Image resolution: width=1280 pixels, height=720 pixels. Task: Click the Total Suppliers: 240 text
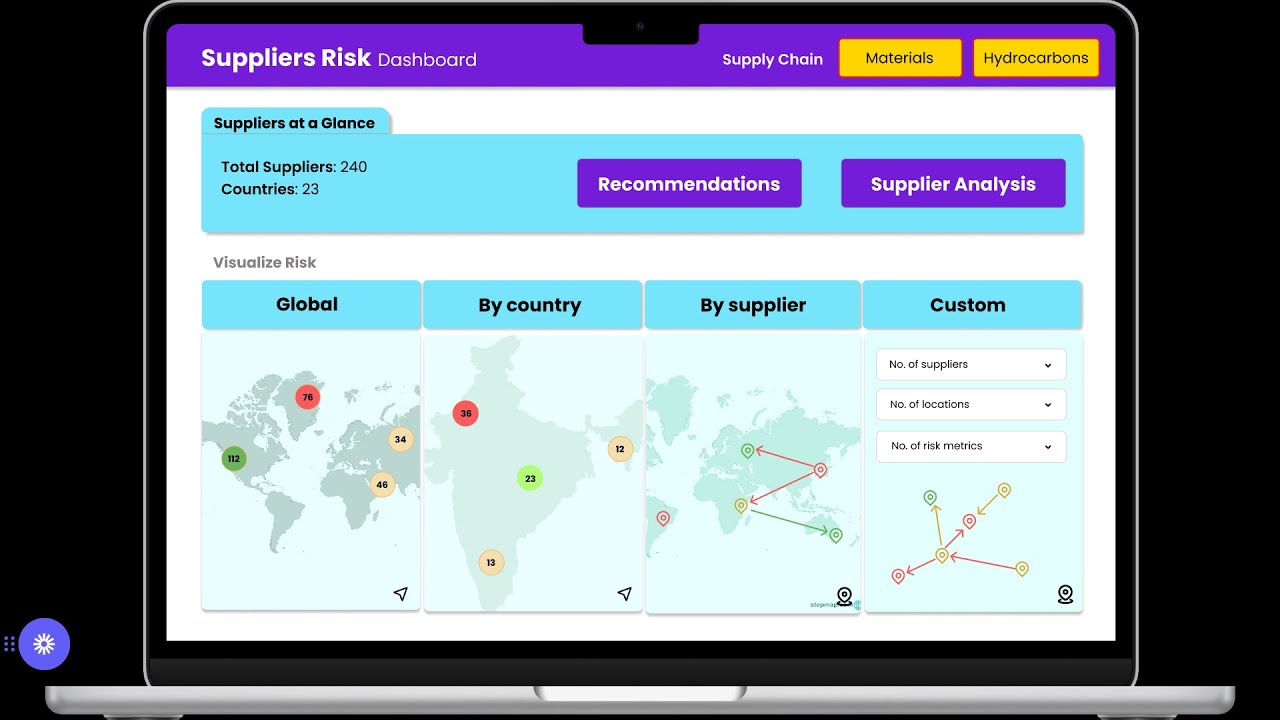(x=294, y=167)
